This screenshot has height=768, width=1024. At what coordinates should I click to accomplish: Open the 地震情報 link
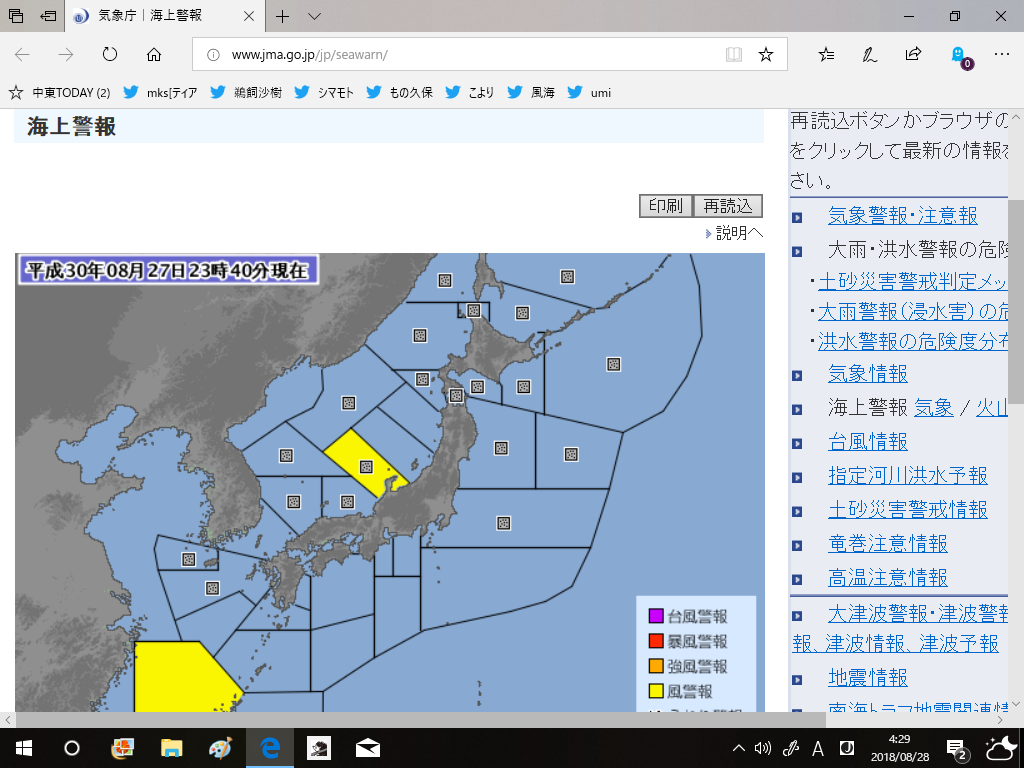(x=867, y=678)
